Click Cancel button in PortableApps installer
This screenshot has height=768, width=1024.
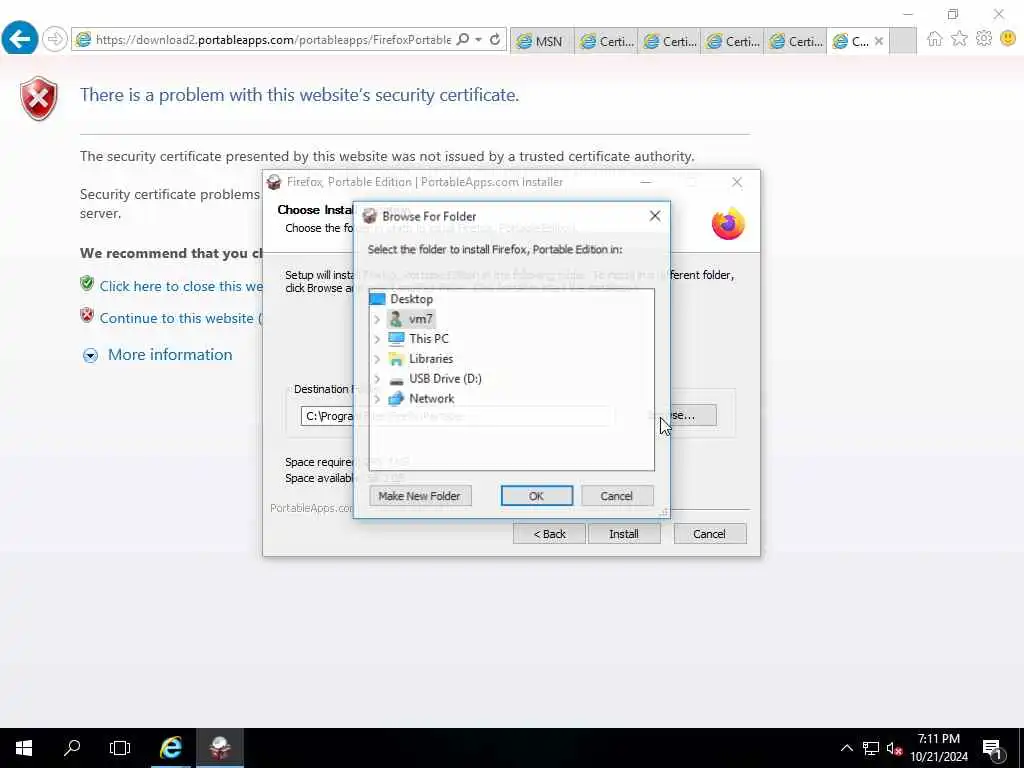click(709, 534)
